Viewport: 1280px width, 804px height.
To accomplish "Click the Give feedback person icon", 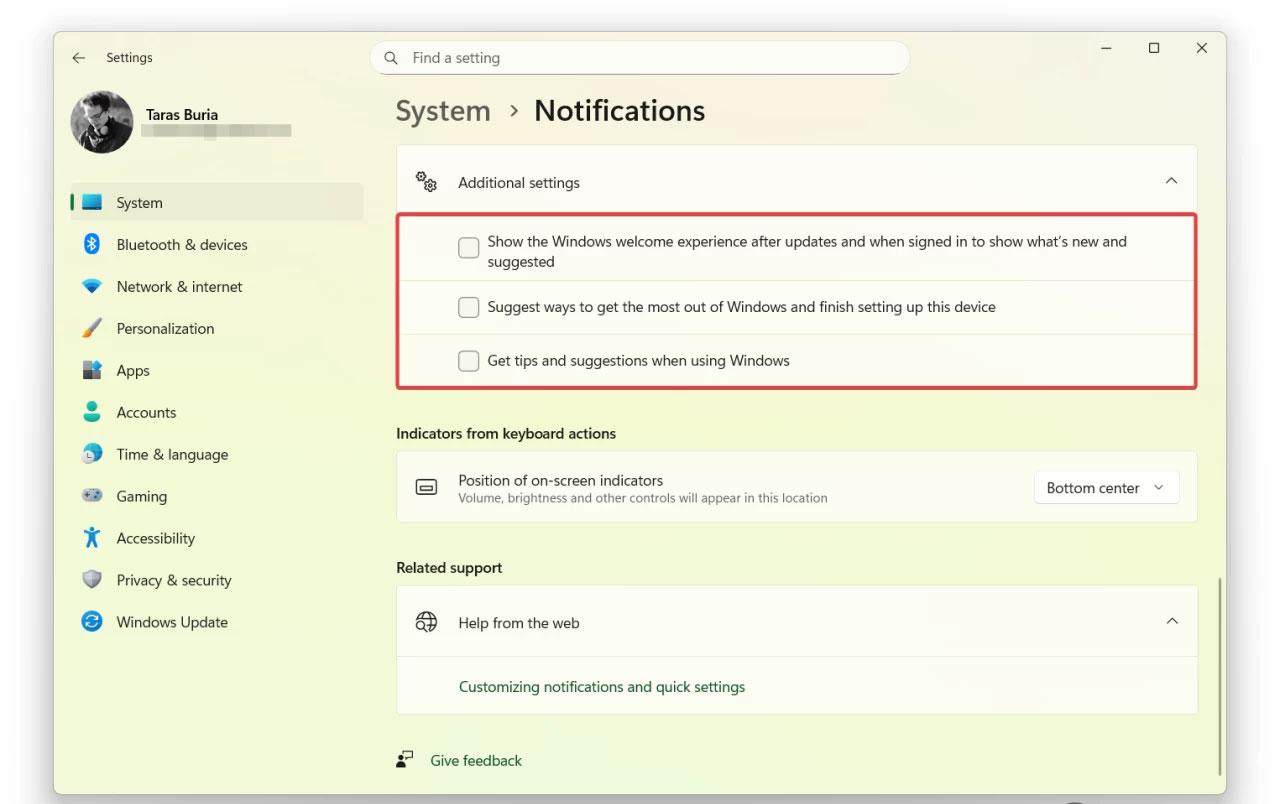I will point(405,760).
